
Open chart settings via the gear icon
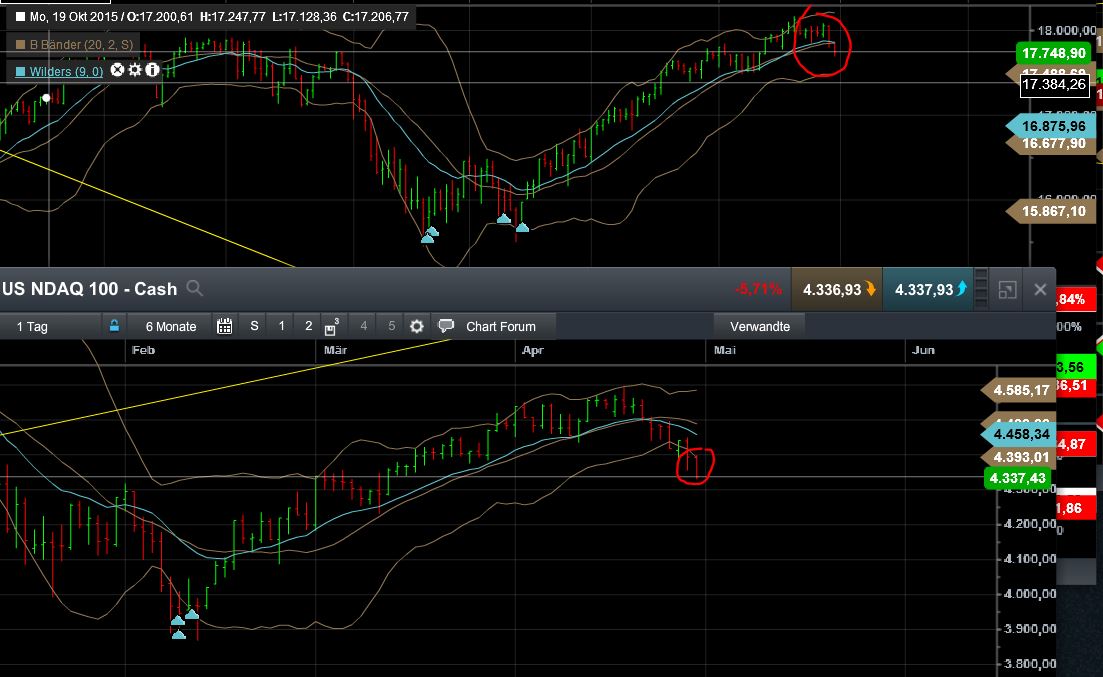click(417, 325)
